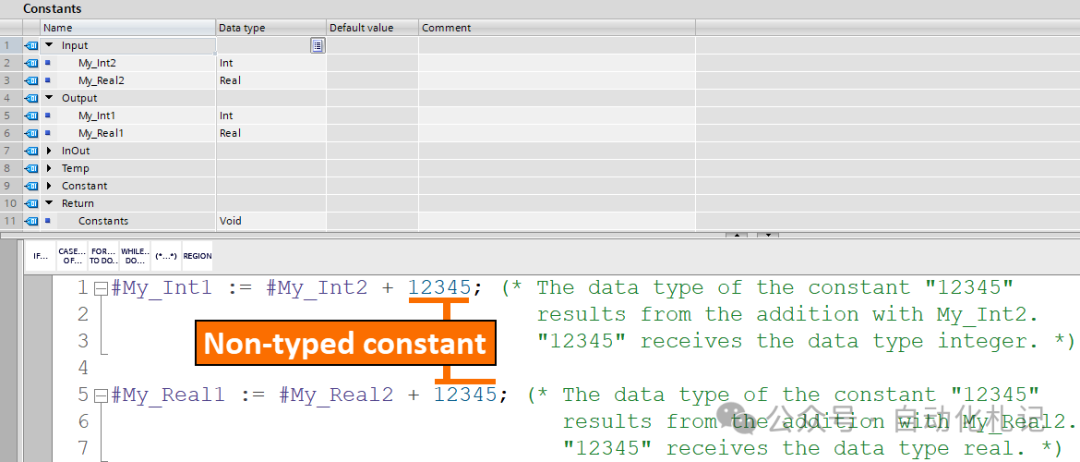Collapse the Input section
This screenshot has height=462, width=1080.
coord(49,45)
